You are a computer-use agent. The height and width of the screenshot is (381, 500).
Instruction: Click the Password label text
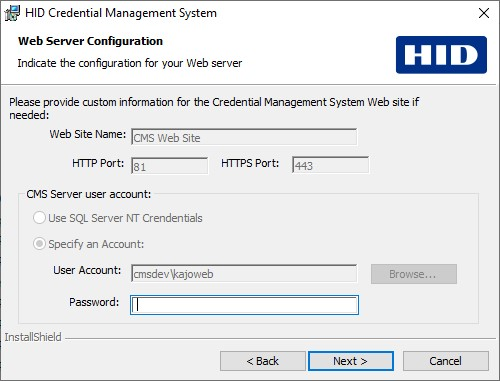coord(94,302)
